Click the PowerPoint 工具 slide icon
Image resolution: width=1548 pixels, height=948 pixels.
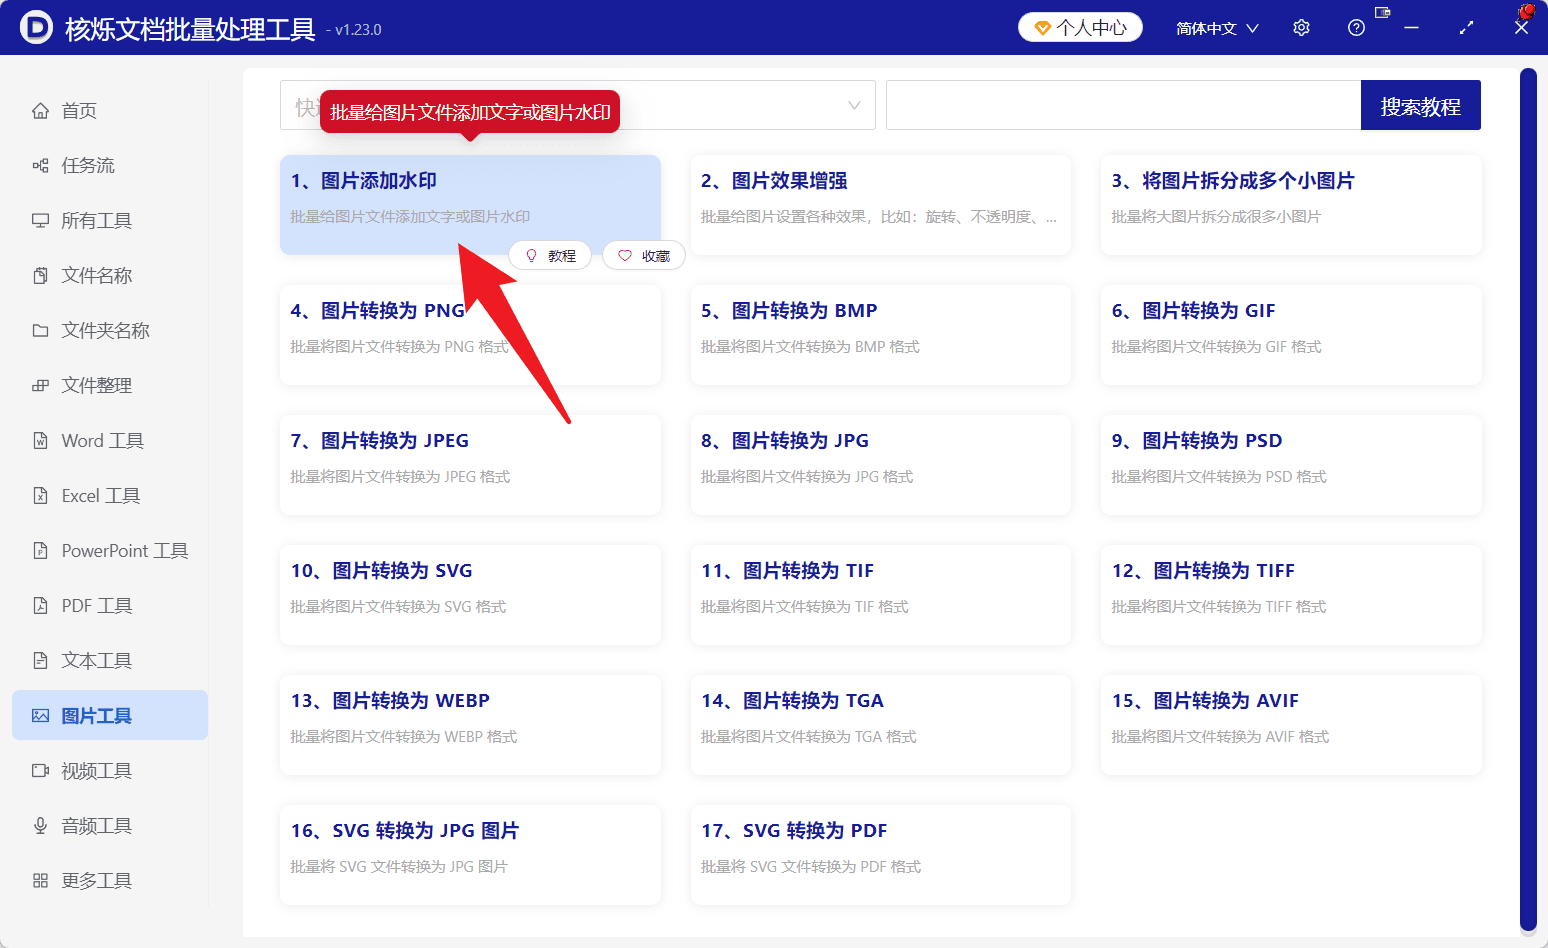40,551
